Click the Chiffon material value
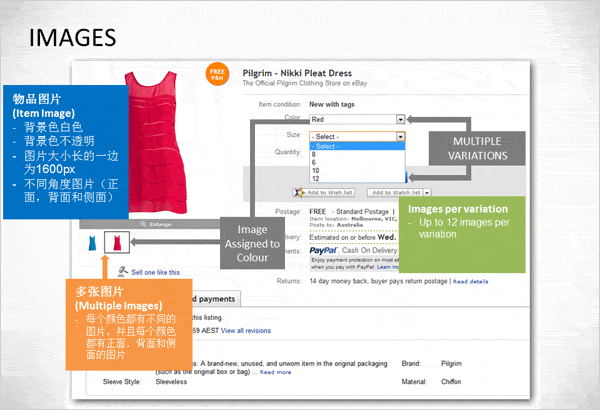 451,382
